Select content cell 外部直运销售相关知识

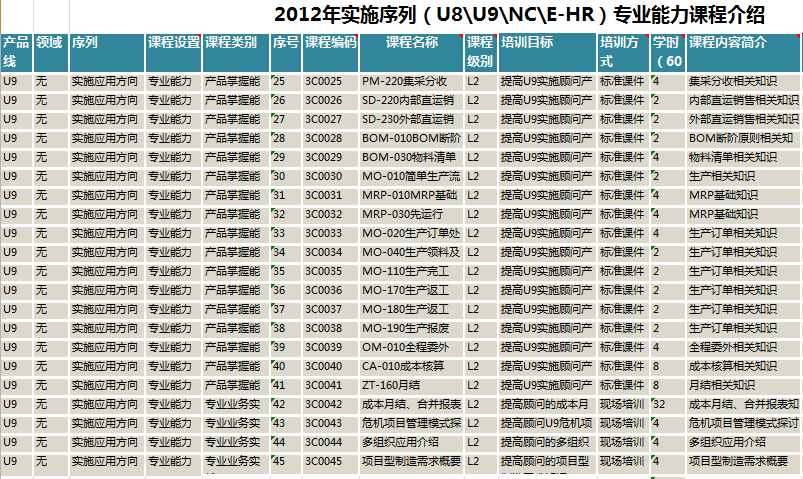(744, 119)
